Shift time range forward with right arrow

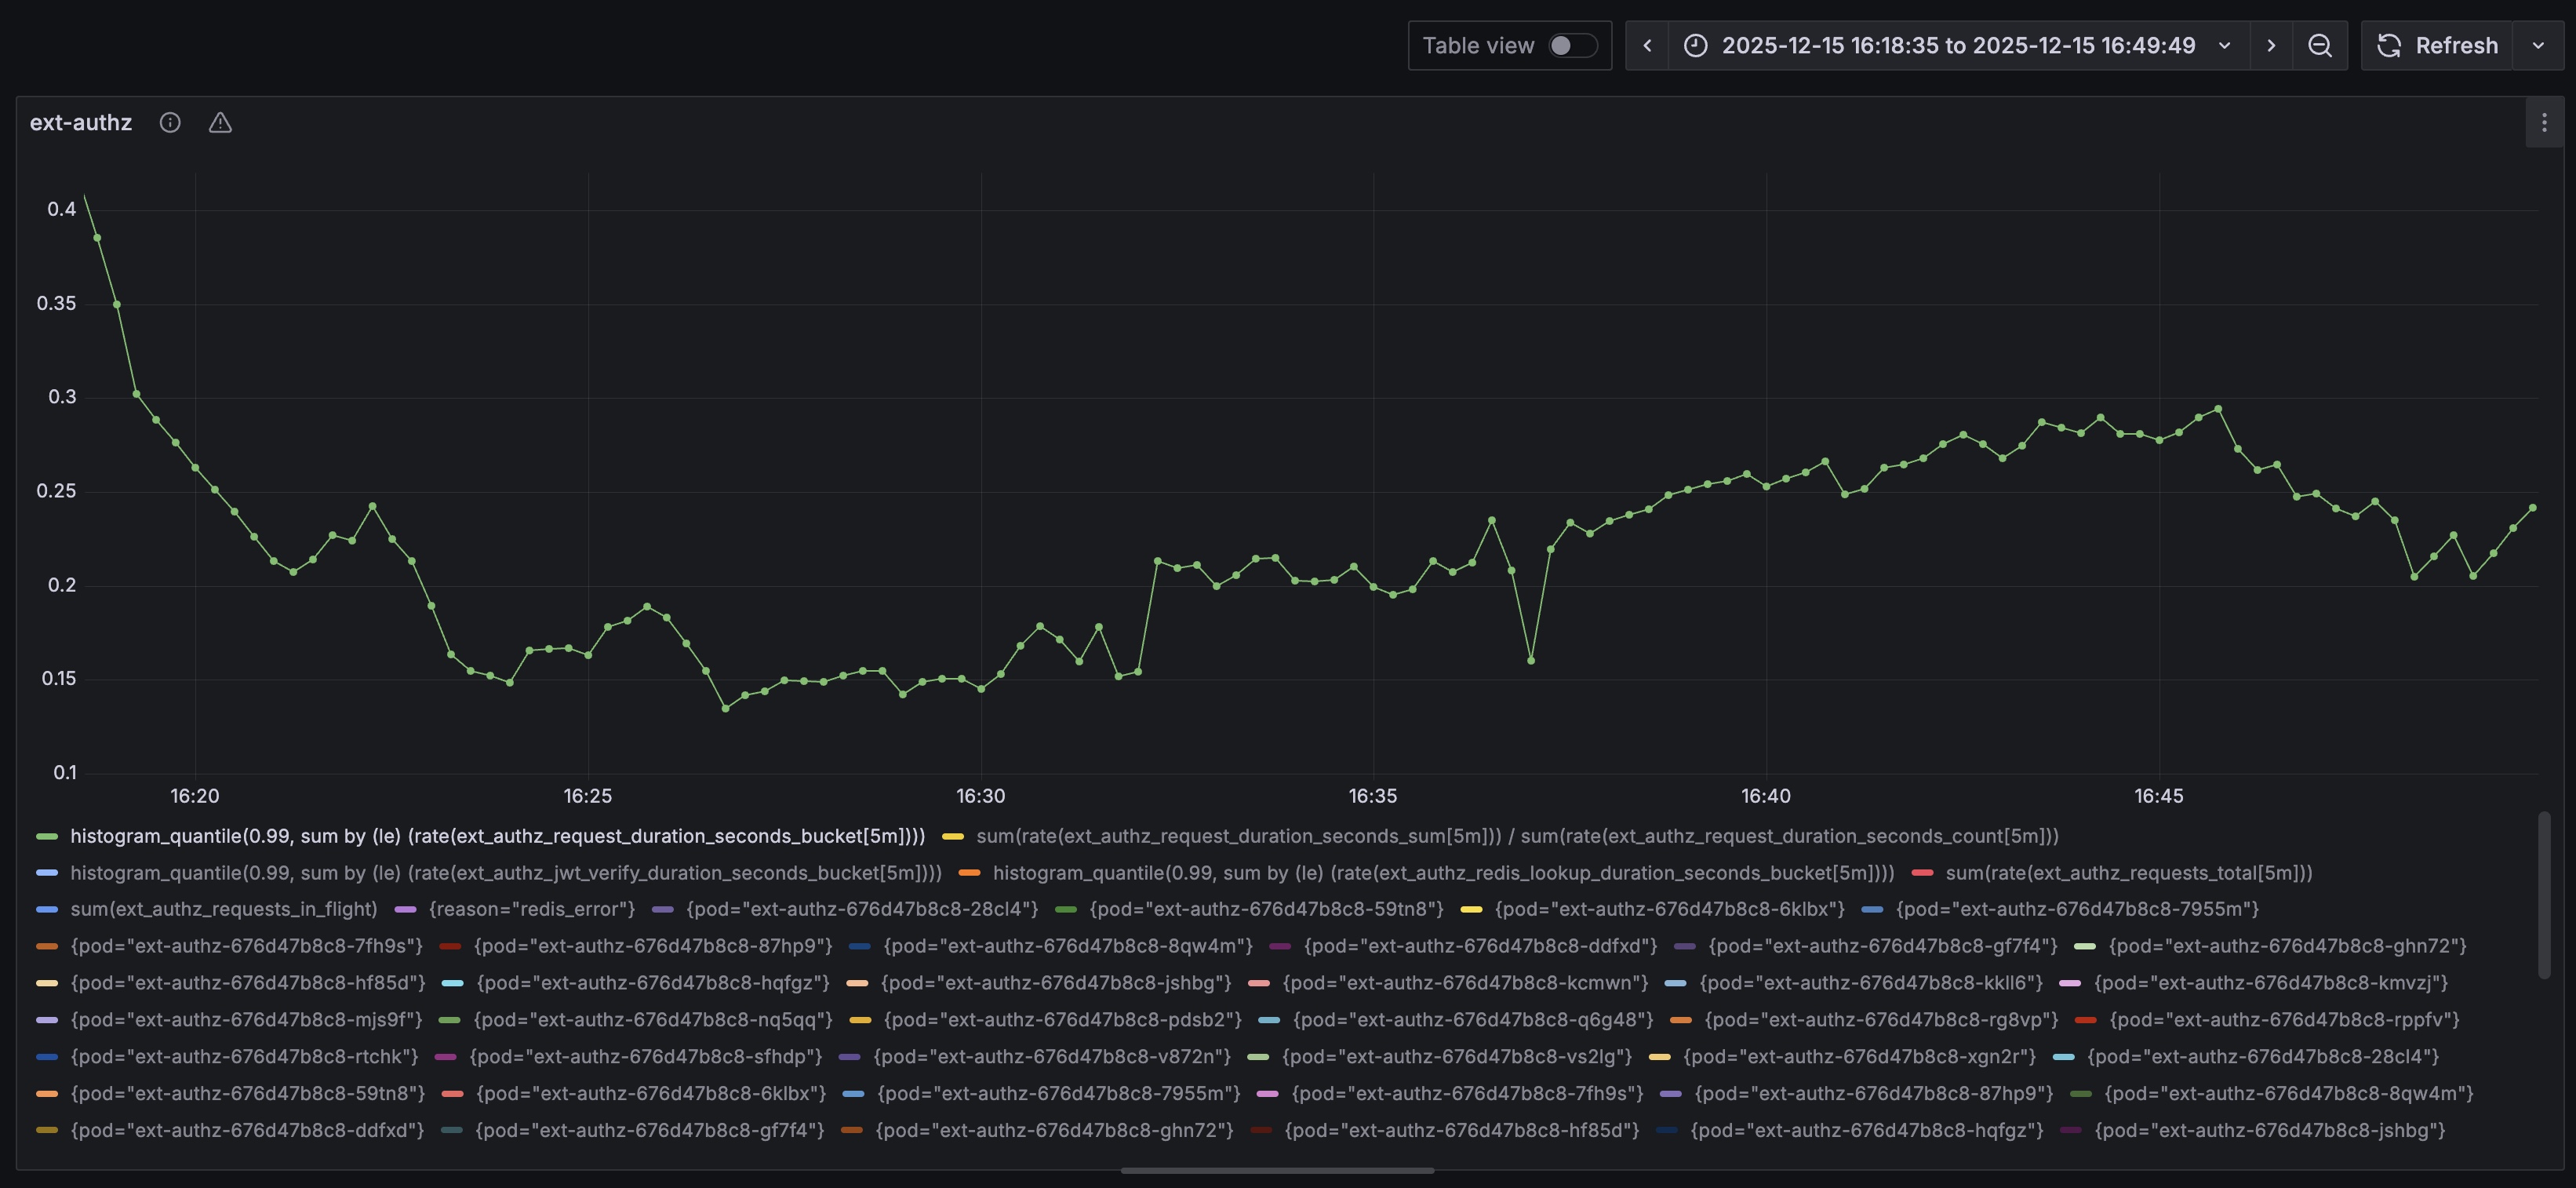click(x=2271, y=45)
